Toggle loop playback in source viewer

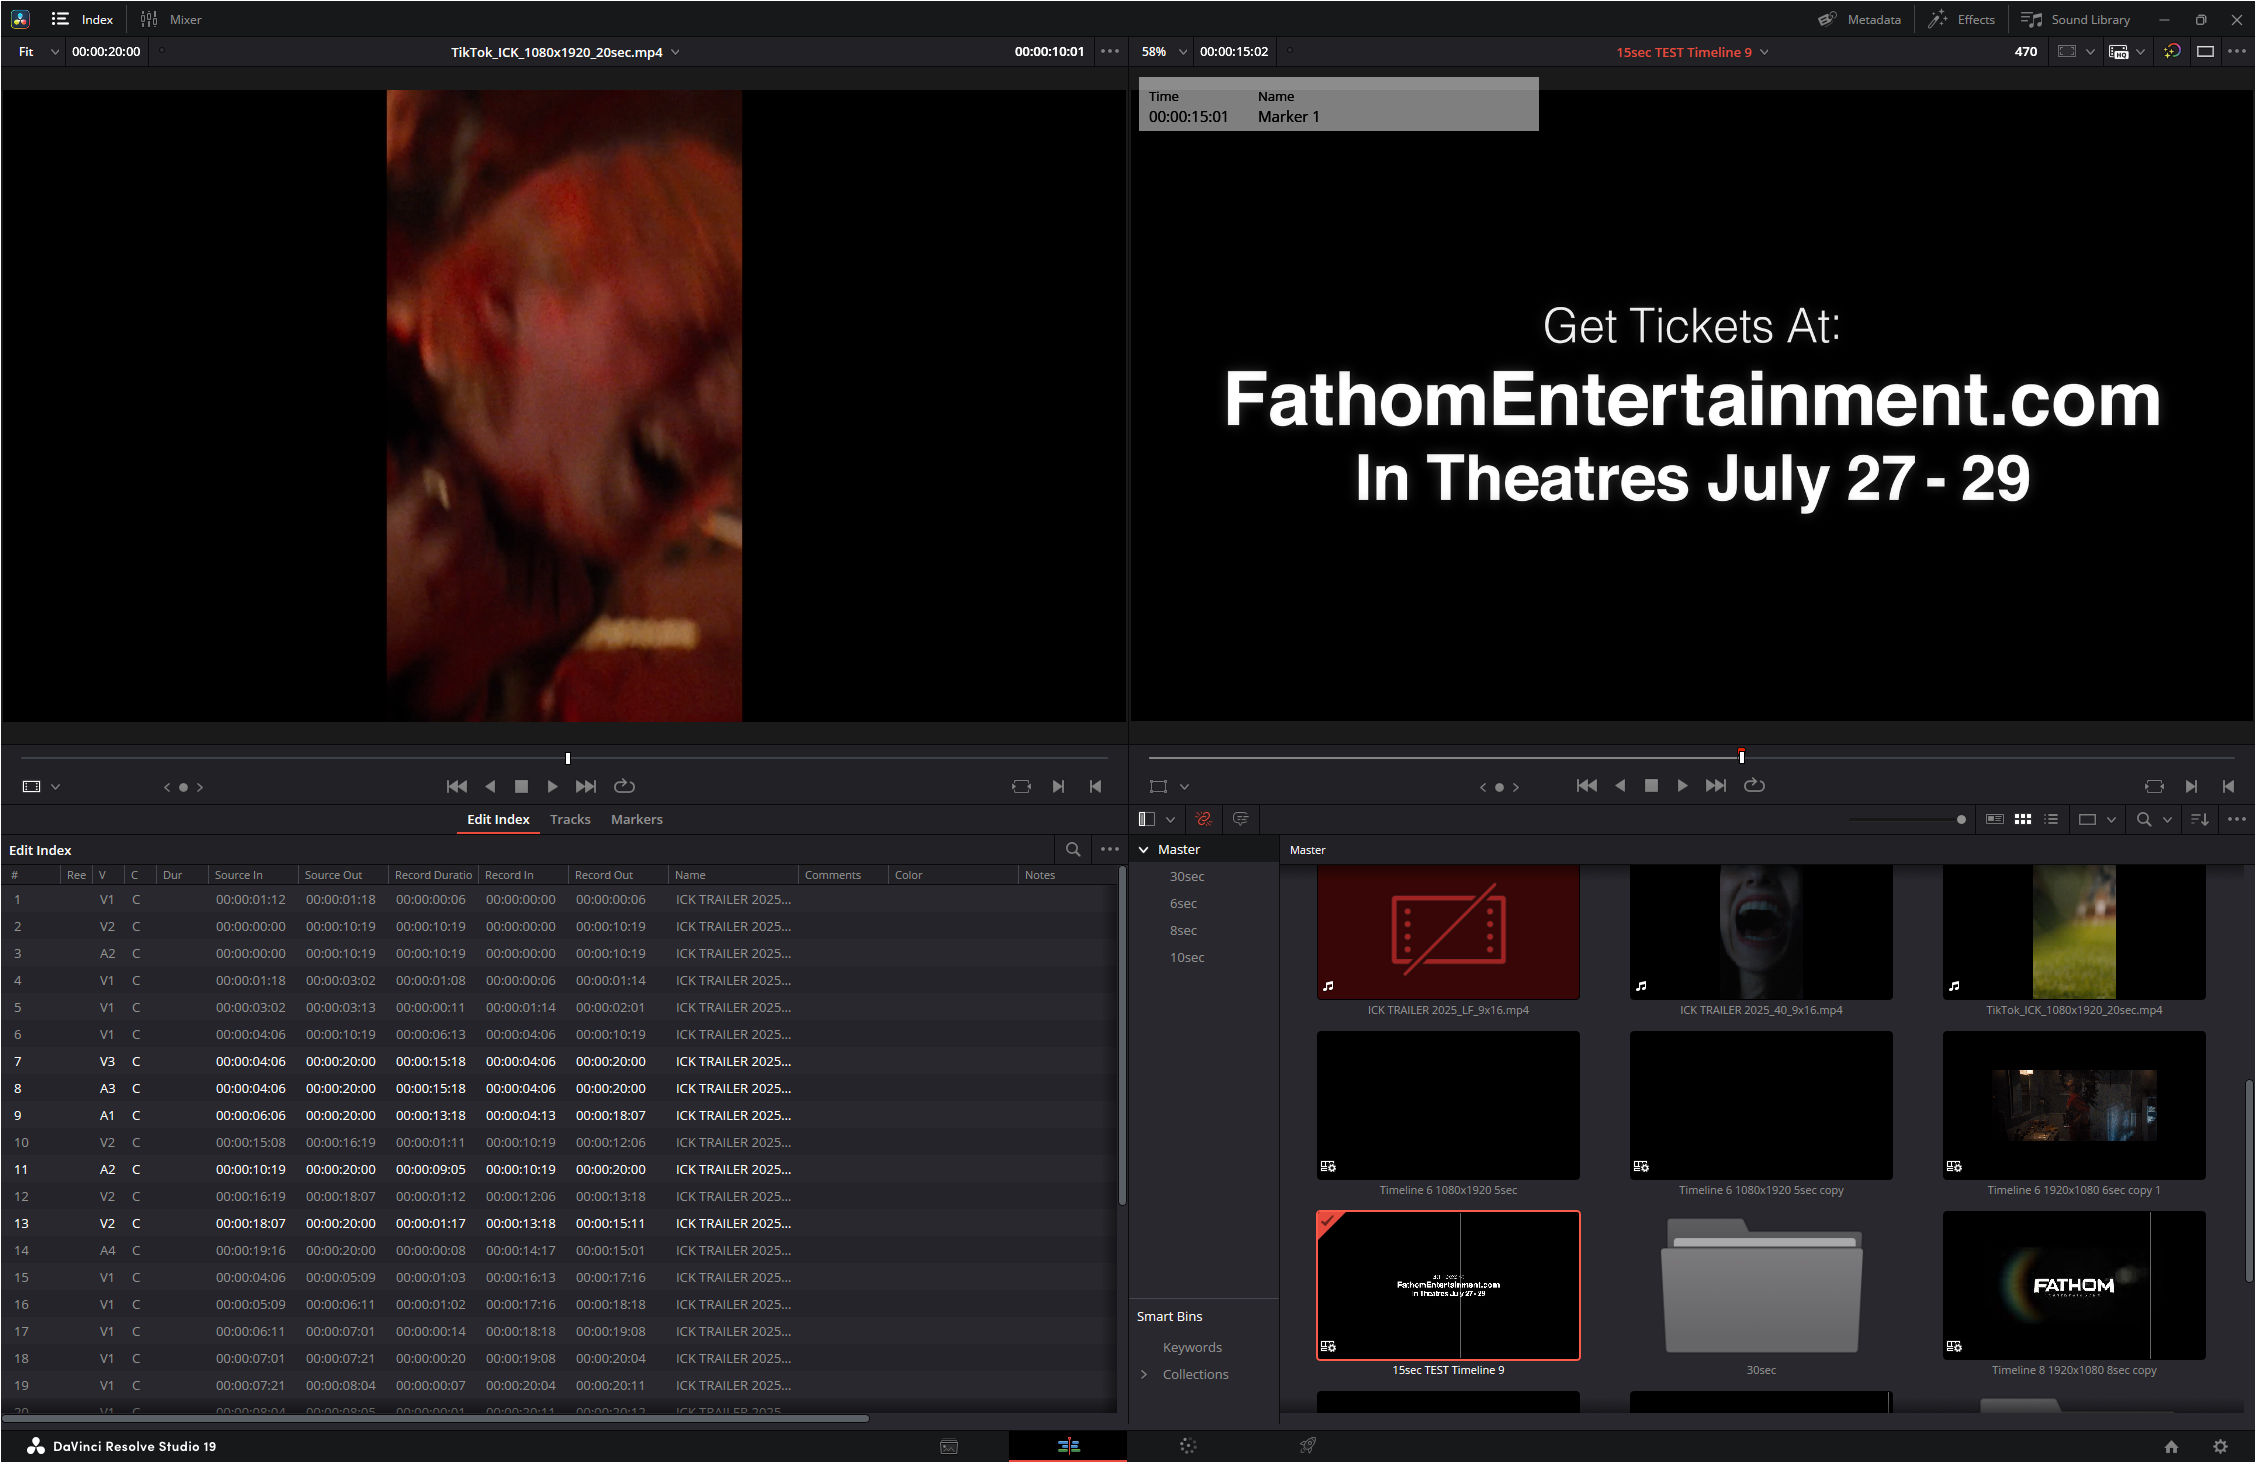pyautogui.click(x=624, y=786)
